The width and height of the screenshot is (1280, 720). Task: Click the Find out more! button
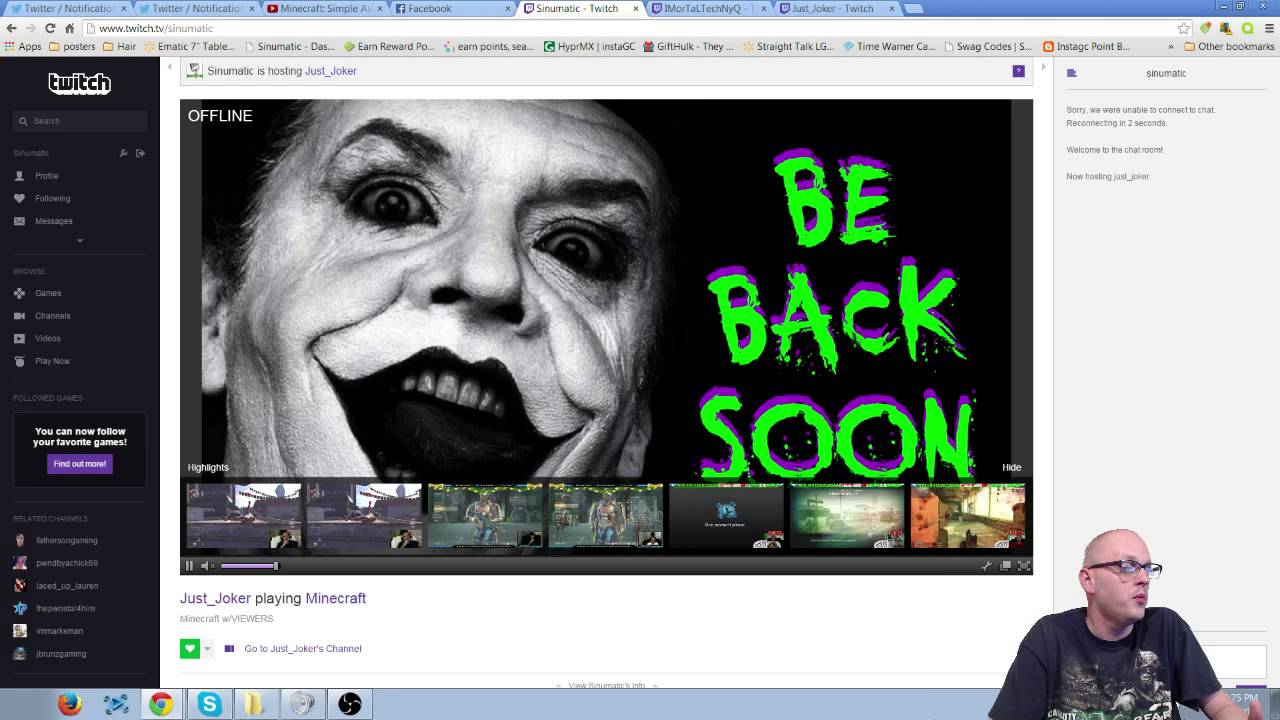80,464
